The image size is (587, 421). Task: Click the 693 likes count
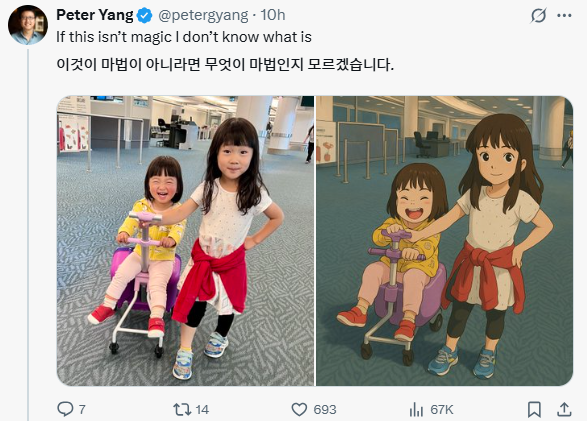click(x=325, y=409)
